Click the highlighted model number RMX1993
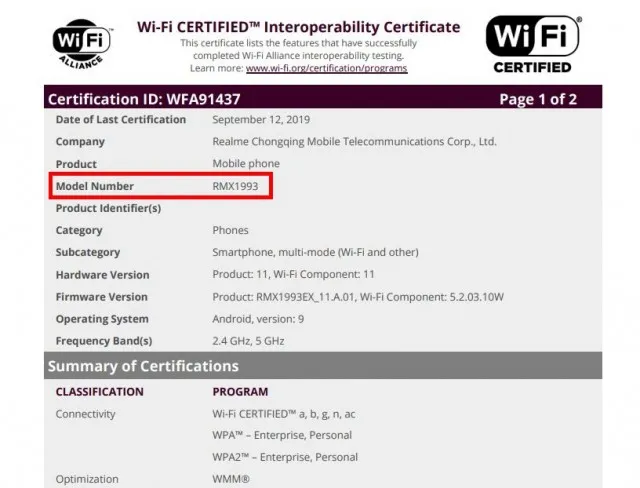 [x=239, y=186]
